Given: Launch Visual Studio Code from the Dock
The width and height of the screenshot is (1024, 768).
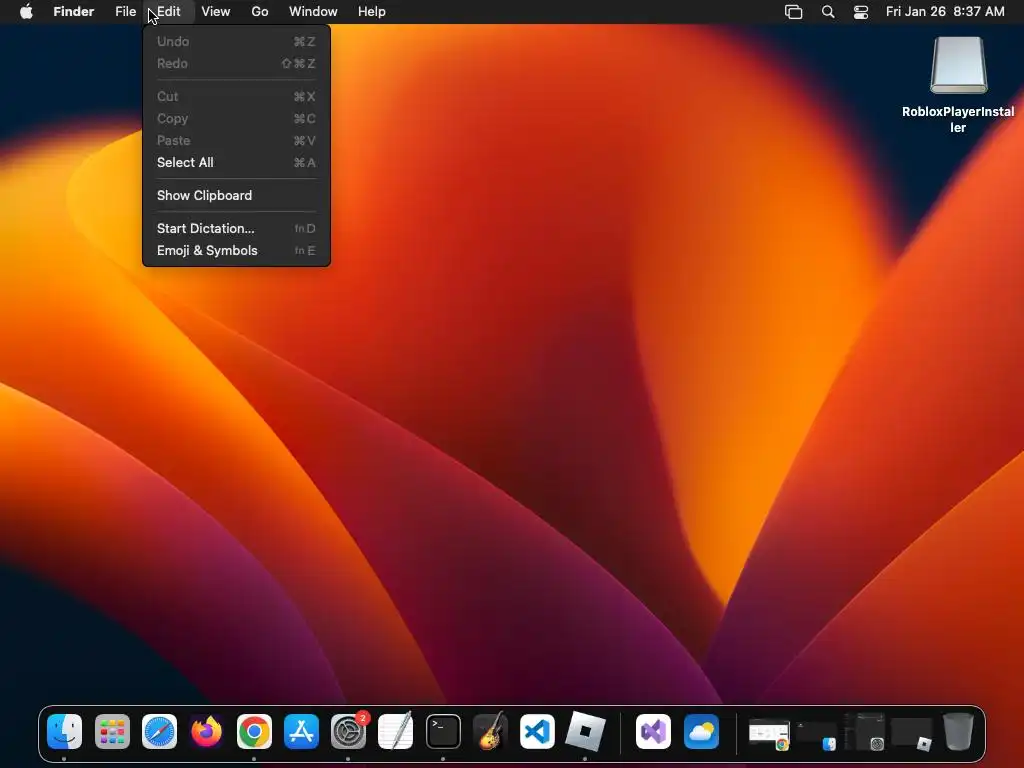Looking at the screenshot, I should click(537, 731).
